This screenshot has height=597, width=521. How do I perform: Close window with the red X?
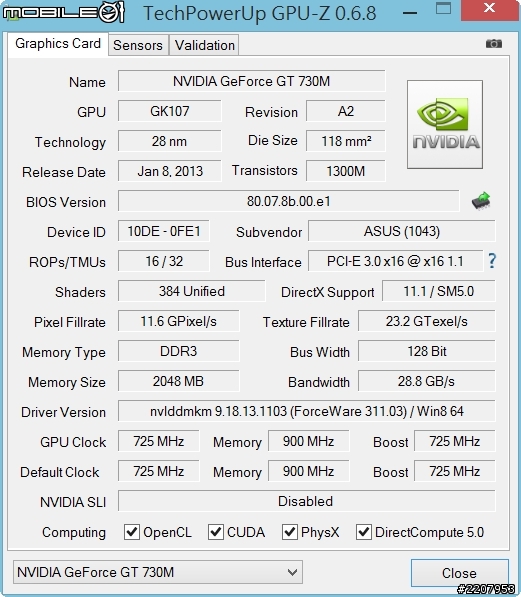pyautogui.click(x=489, y=9)
